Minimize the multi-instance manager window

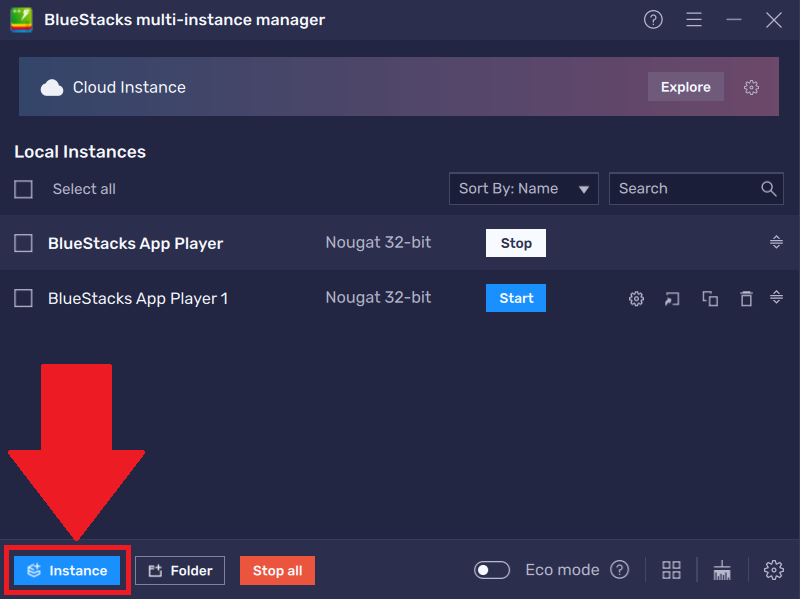coord(734,20)
